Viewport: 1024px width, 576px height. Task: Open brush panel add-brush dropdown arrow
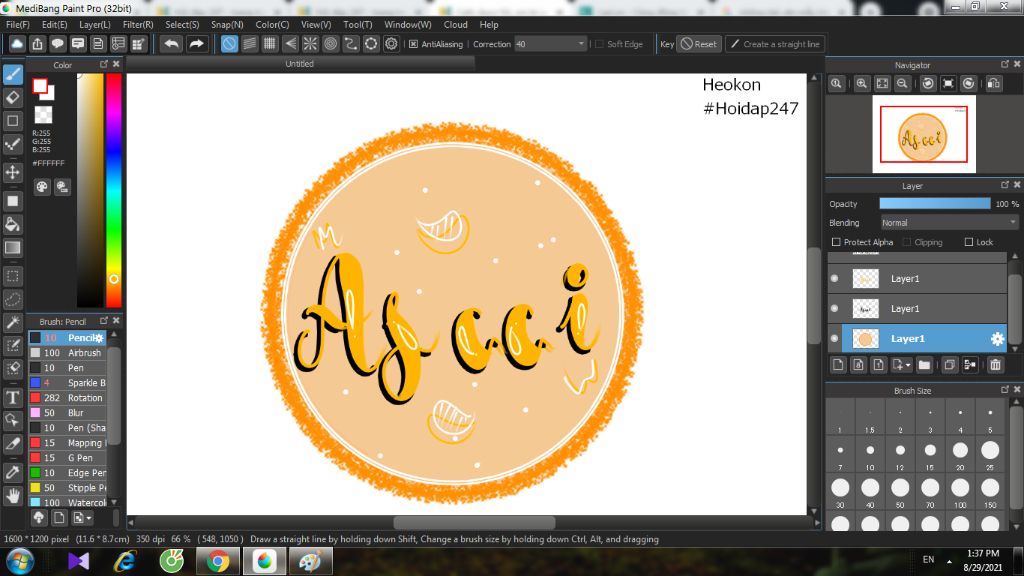pyautogui.click(x=89, y=518)
